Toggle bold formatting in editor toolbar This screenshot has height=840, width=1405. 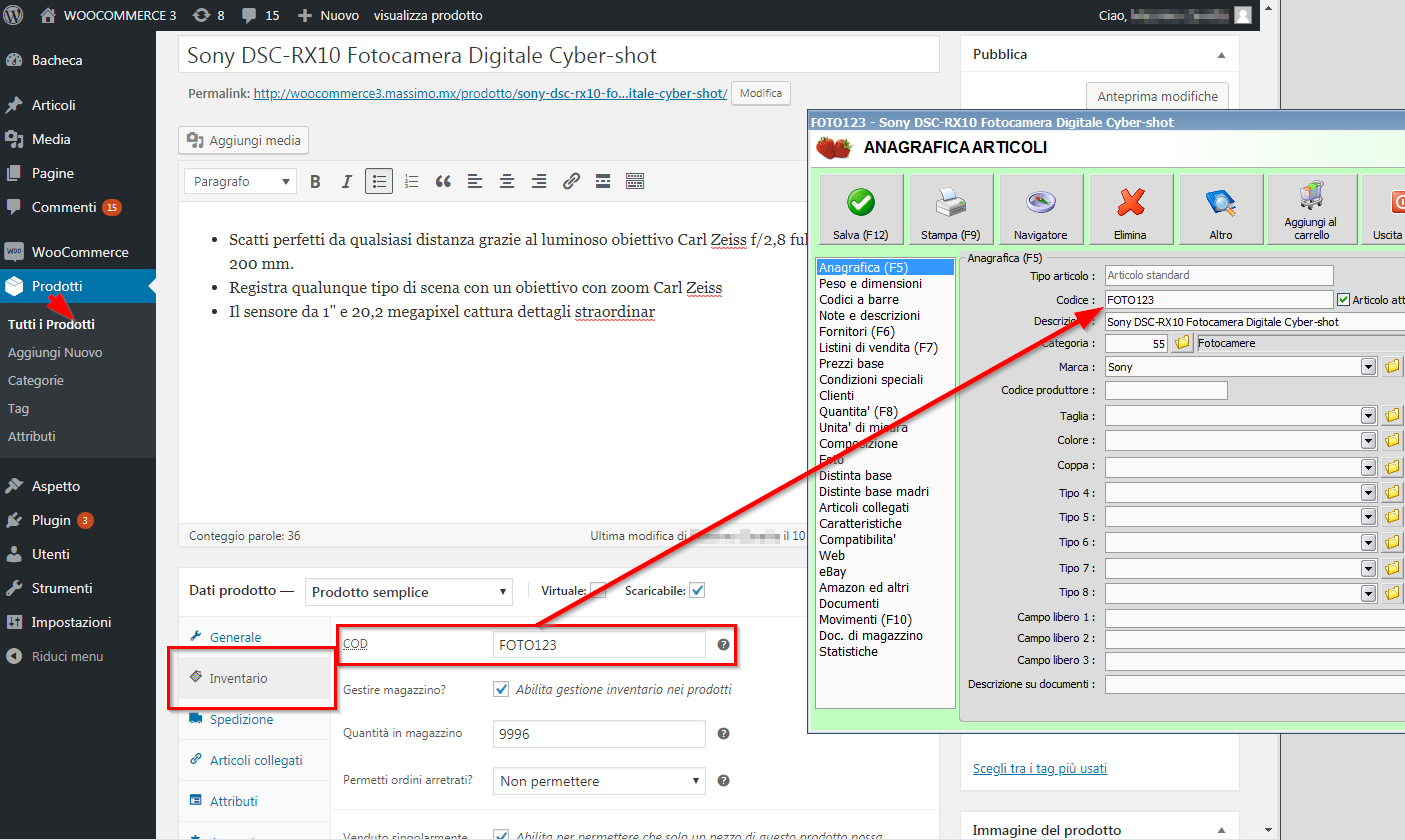coord(315,182)
